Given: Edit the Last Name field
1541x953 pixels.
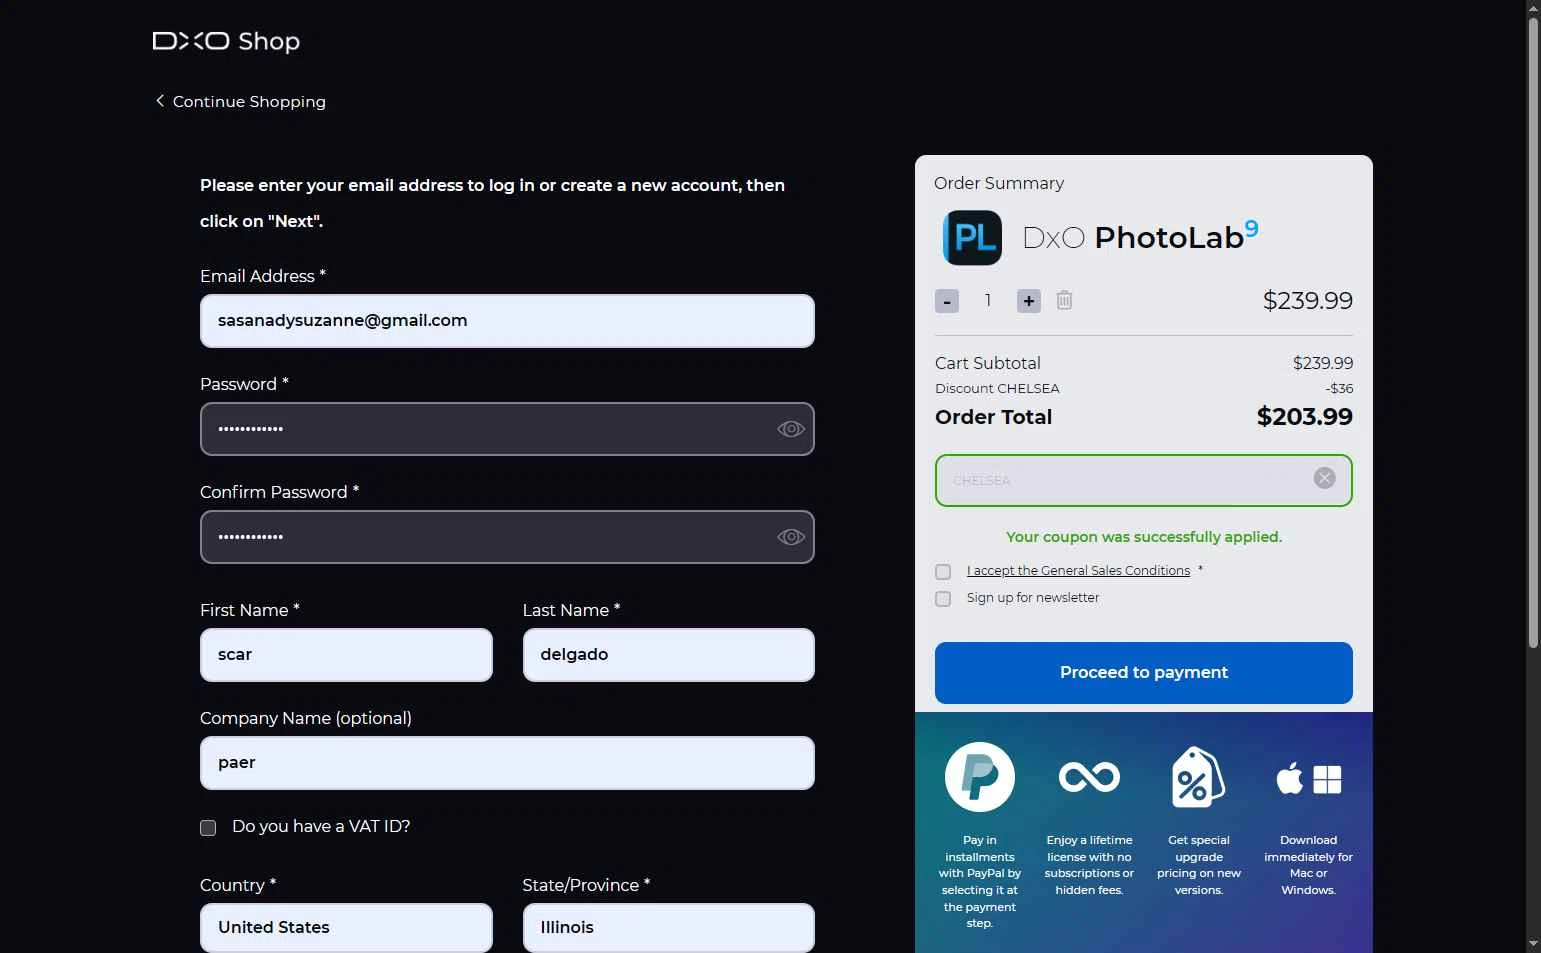Looking at the screenshot, I should click(x=669, y=655).
